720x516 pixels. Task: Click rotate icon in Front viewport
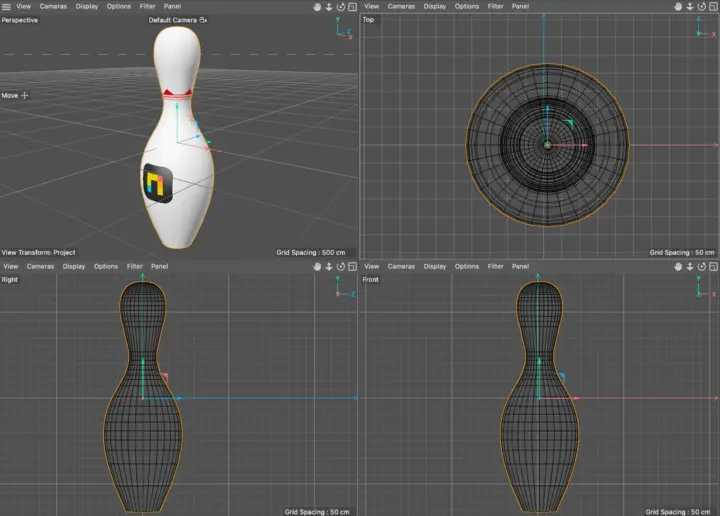click(702, 267)
